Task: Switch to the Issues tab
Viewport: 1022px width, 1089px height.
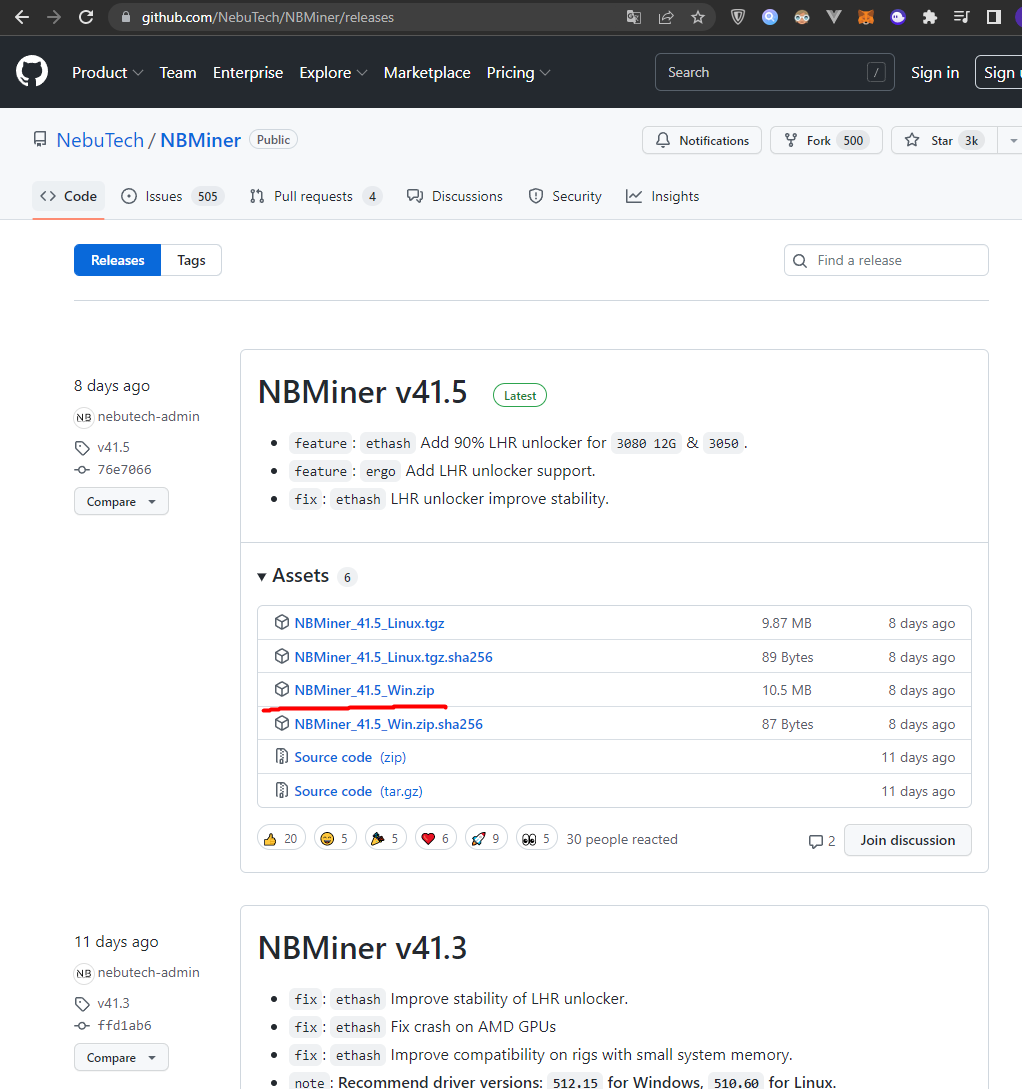Action: tap(172, 196)
